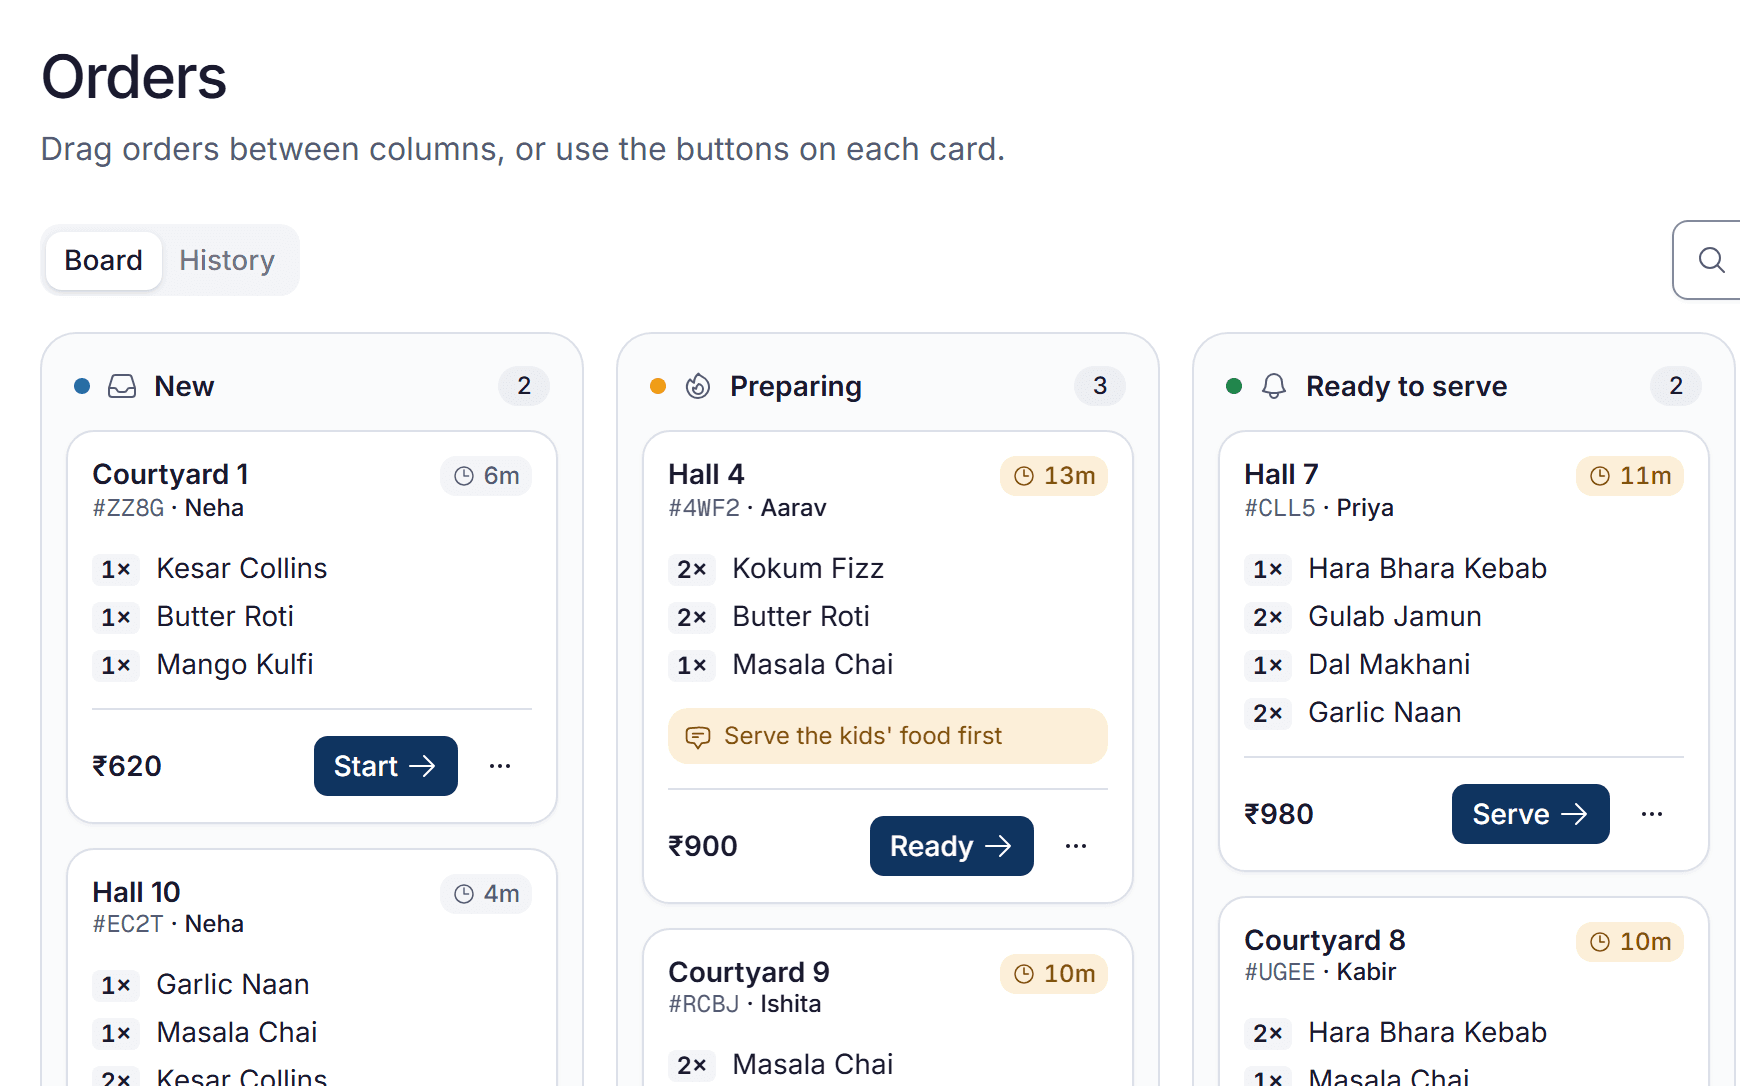Screen dimensions: 1740x1086
Task: Click the 10m timer badge on Courtyard 9
Action: (1054, 974)
